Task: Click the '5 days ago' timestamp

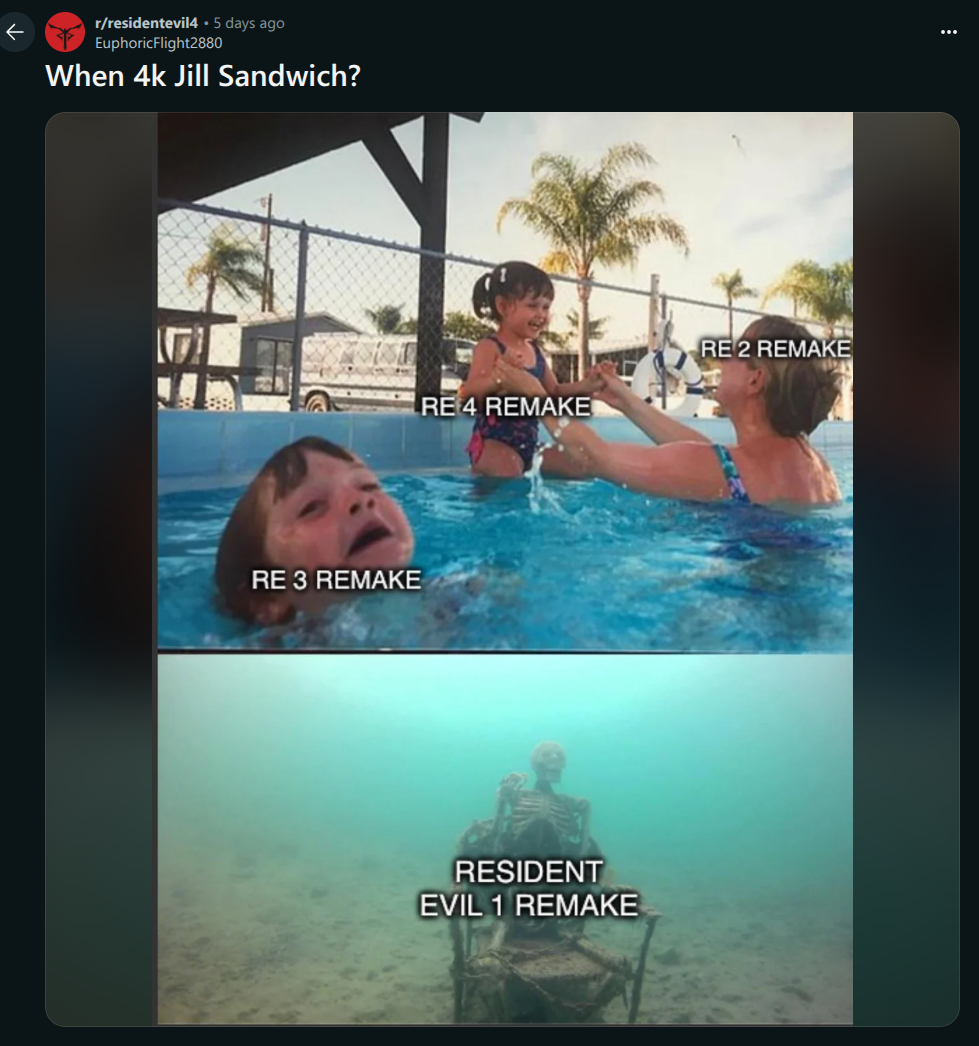Action: point(249,23)
